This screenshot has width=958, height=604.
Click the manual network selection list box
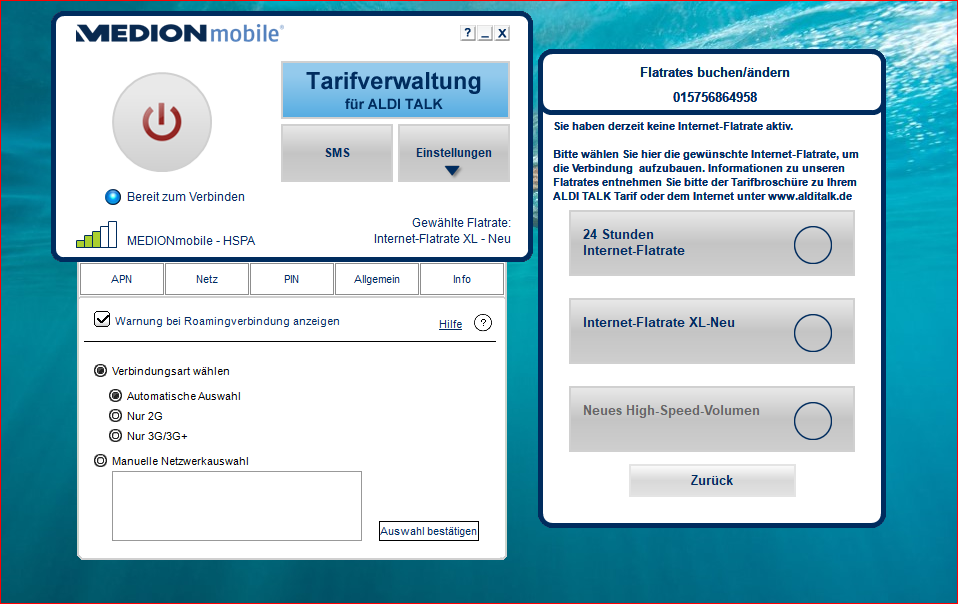236,506
